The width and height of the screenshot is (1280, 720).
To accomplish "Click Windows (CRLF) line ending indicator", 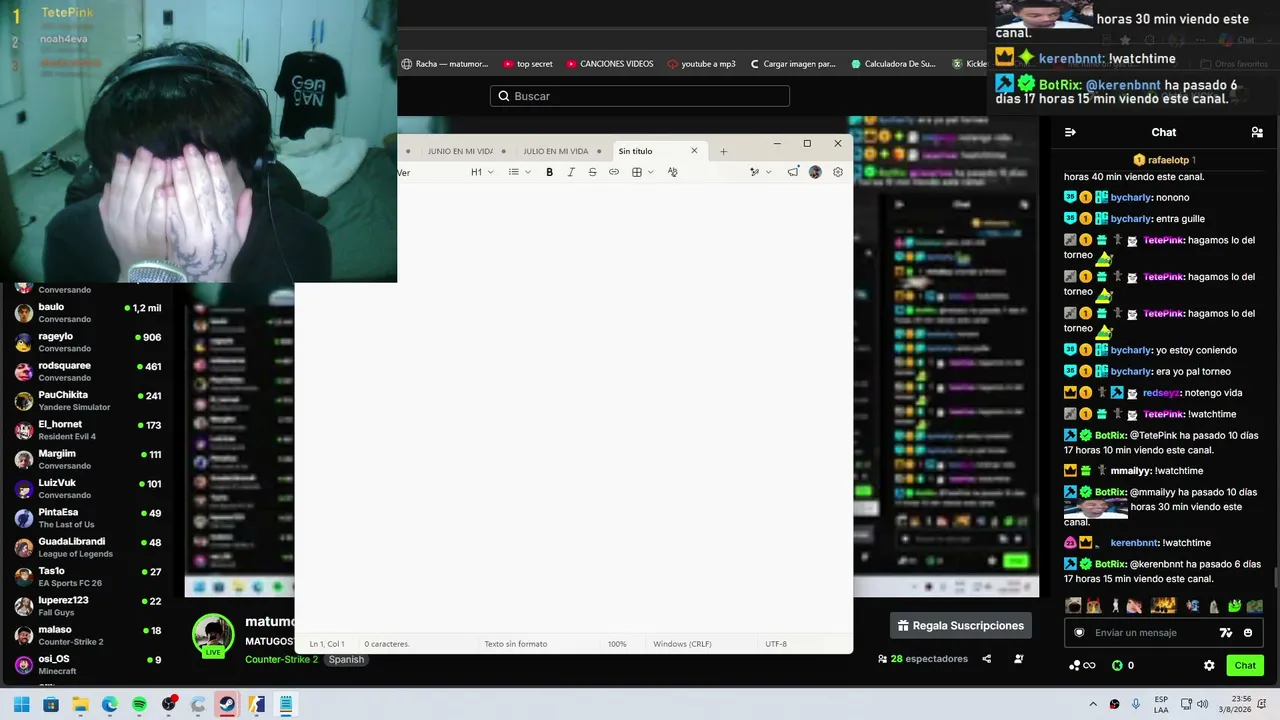I will point(682,644).
